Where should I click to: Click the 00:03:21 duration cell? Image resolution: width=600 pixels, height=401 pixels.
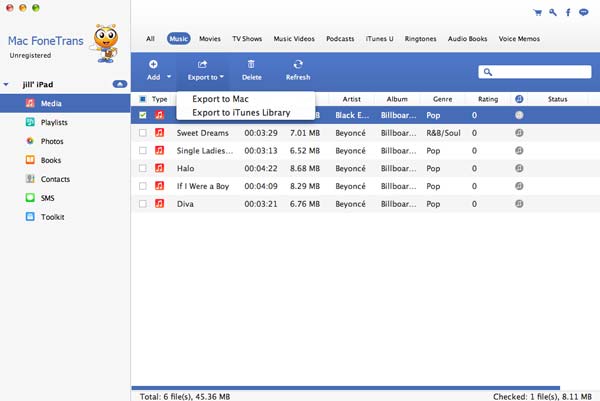click(x=261, y=204)
